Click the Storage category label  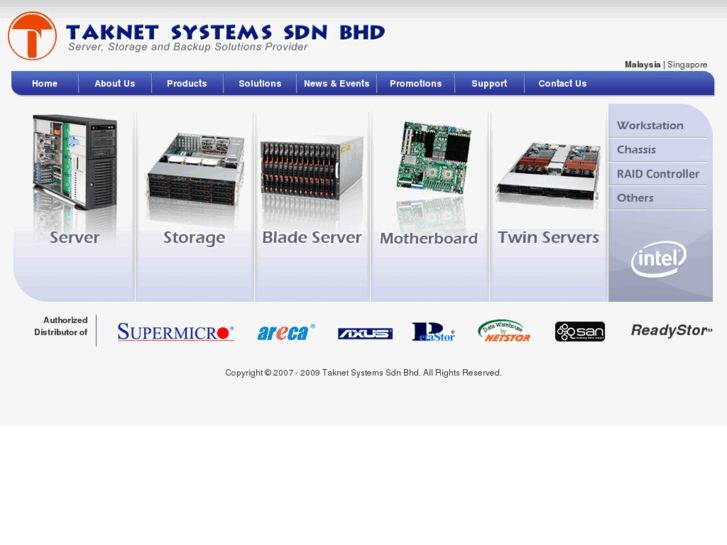pyautogui.click(x=194, y=238)
